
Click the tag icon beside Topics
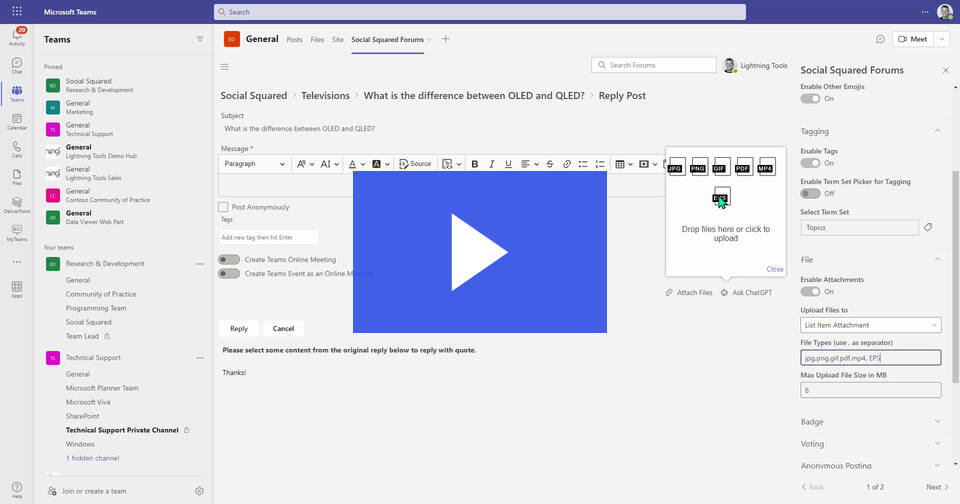tap(928, 227)
